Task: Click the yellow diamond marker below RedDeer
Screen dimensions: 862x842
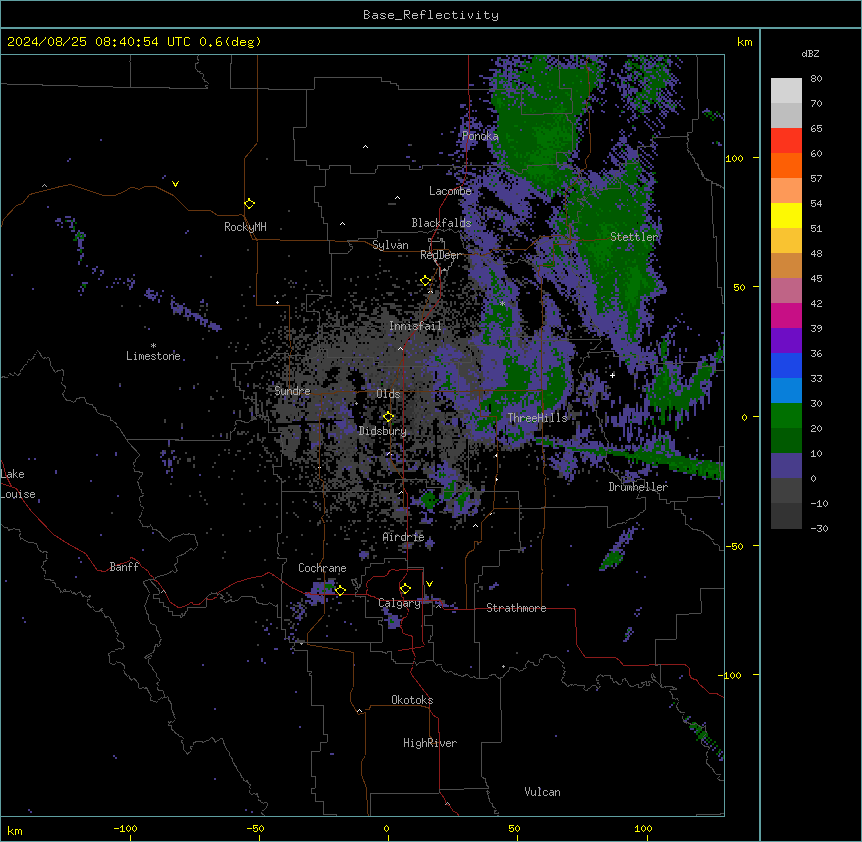Action: (425, 281)
